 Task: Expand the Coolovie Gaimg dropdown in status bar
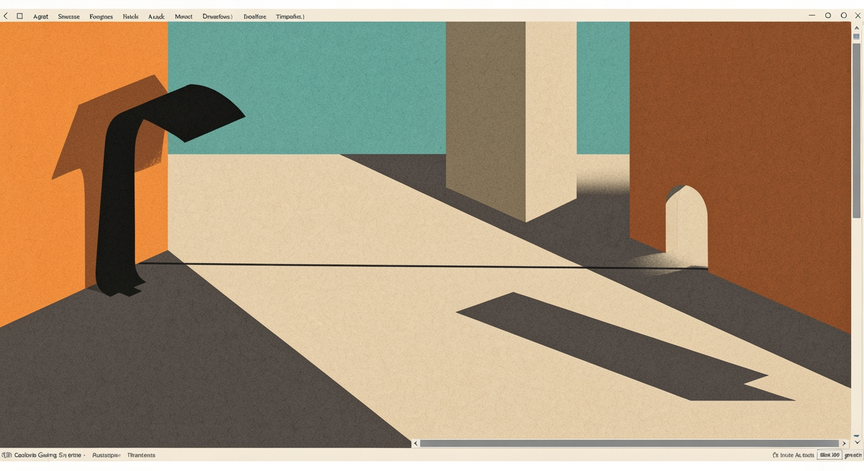tap(84, 455)
